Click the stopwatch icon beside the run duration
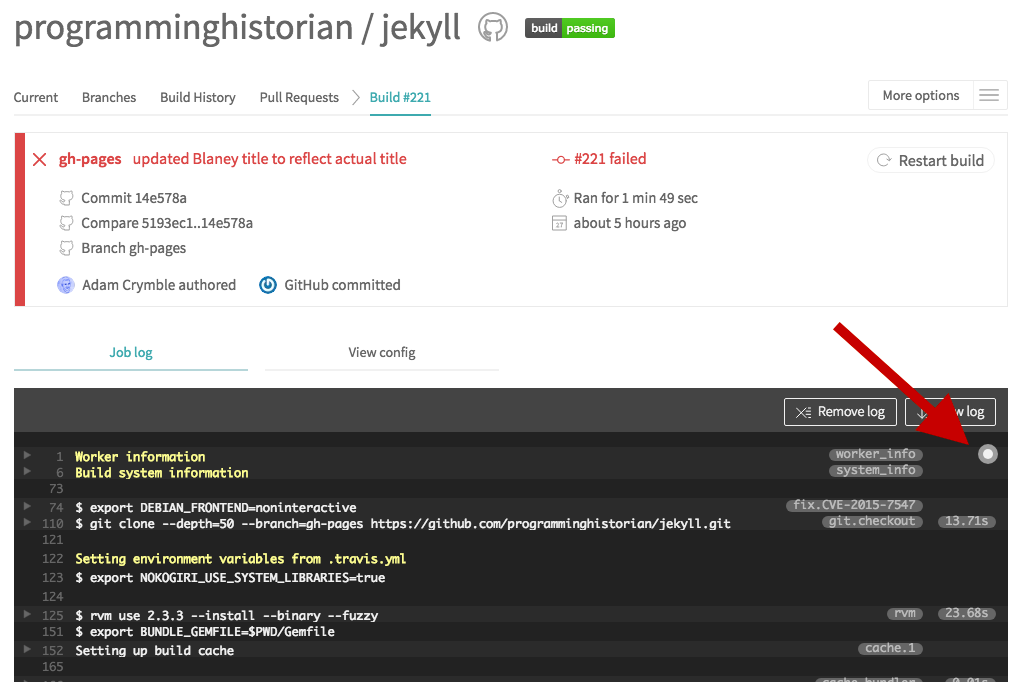This screenshot has width=1027, height=682. 561,198
